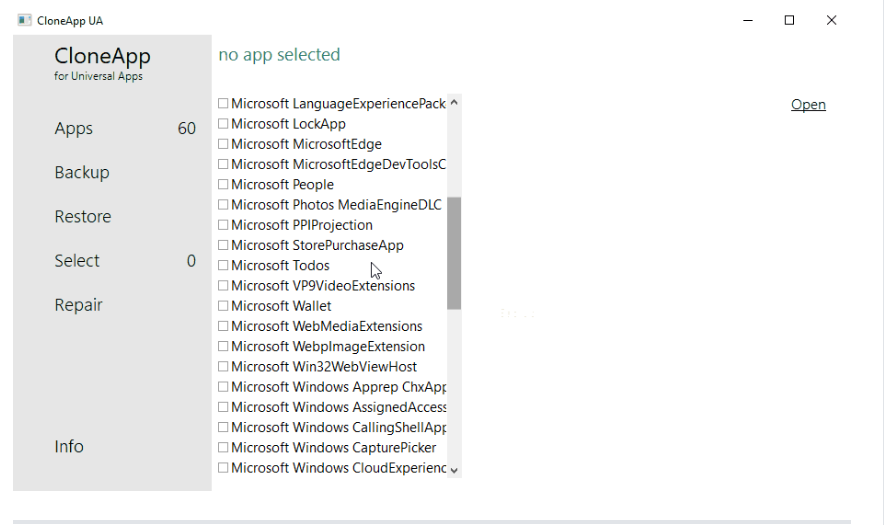Click the 'no app selected' heading

click(x=279, y=55)
